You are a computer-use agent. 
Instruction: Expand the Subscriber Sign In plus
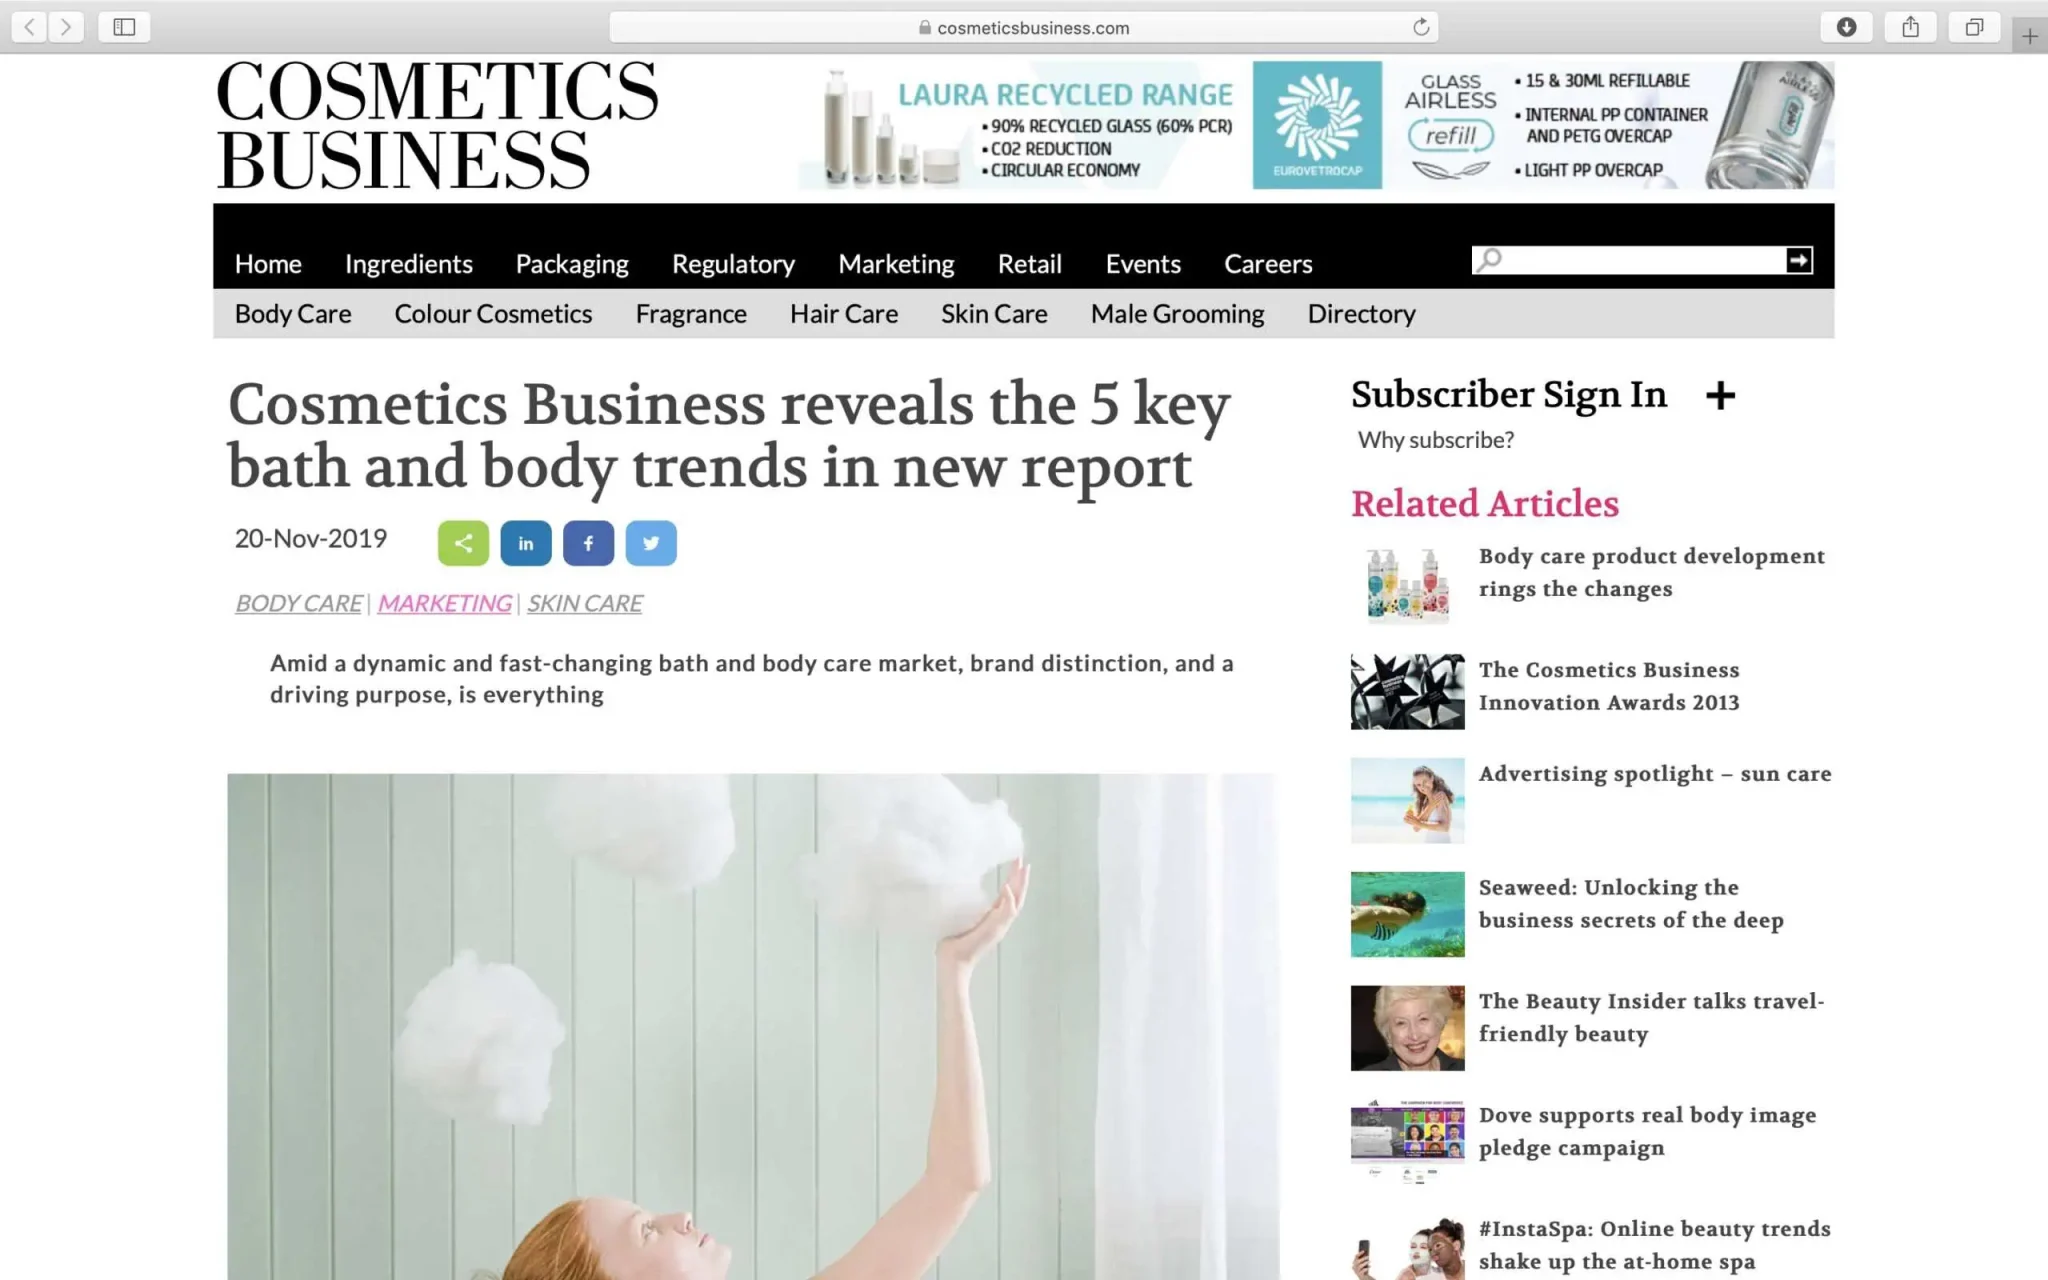tap(1720, 396)
